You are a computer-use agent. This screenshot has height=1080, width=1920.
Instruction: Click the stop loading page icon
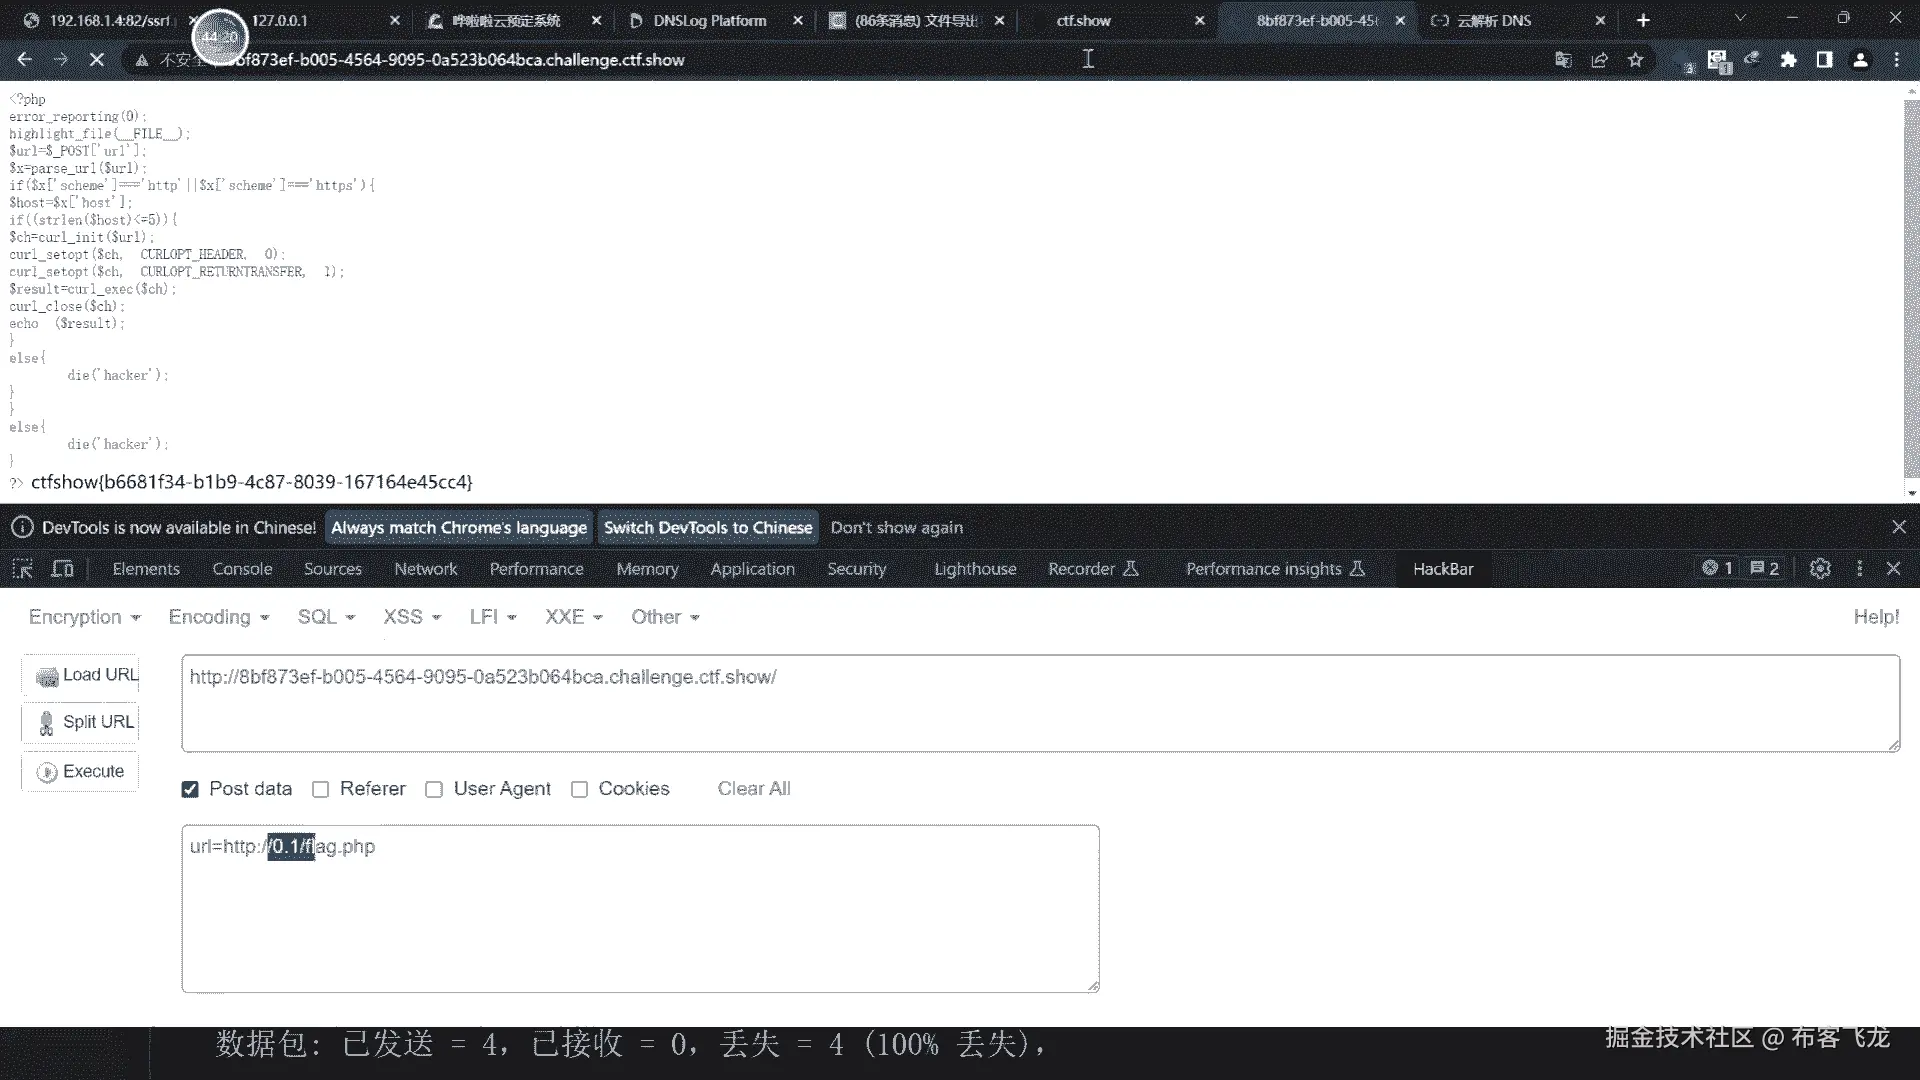pyautogui.click(x=97, y=60)
